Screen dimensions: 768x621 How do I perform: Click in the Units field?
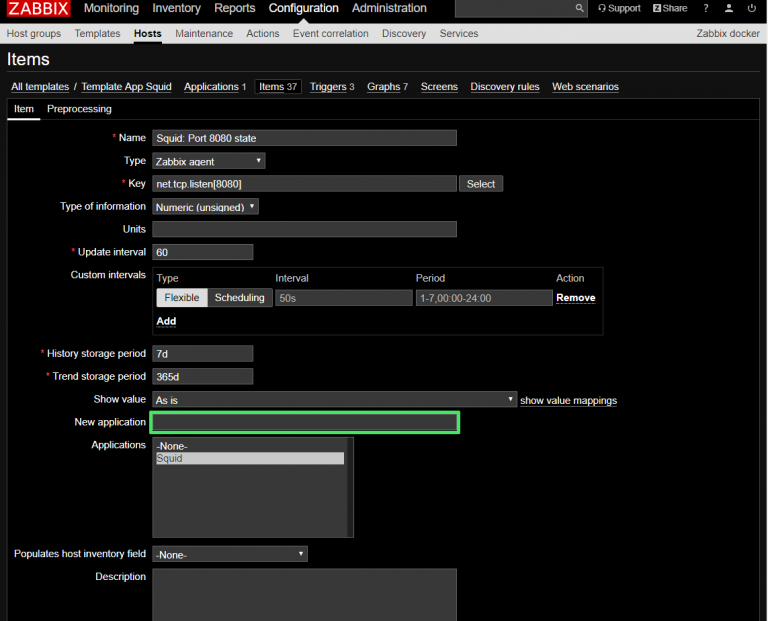tap(304, 229)
